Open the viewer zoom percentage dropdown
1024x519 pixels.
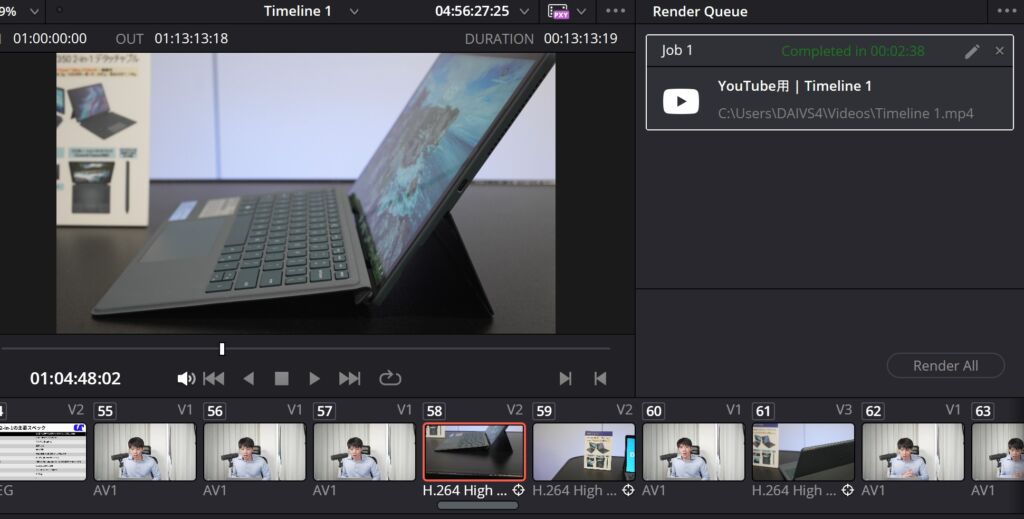coord(35,11)
